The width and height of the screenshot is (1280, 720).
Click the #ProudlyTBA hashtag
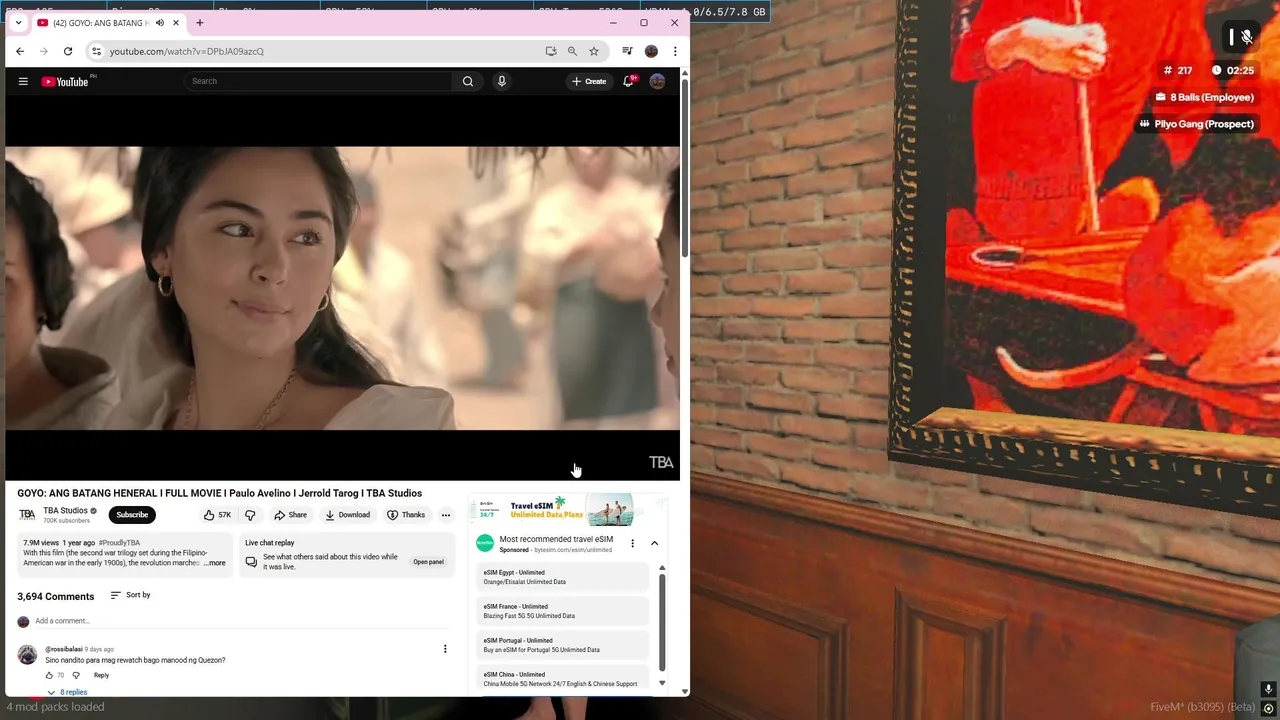119,543
